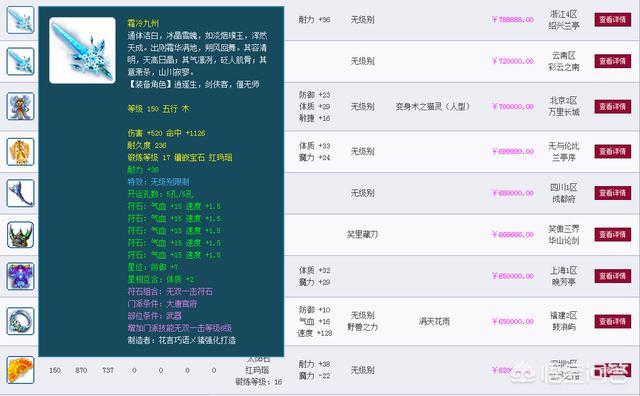Click the price ¥680000.00
The image size is (640, 396).
513,193
